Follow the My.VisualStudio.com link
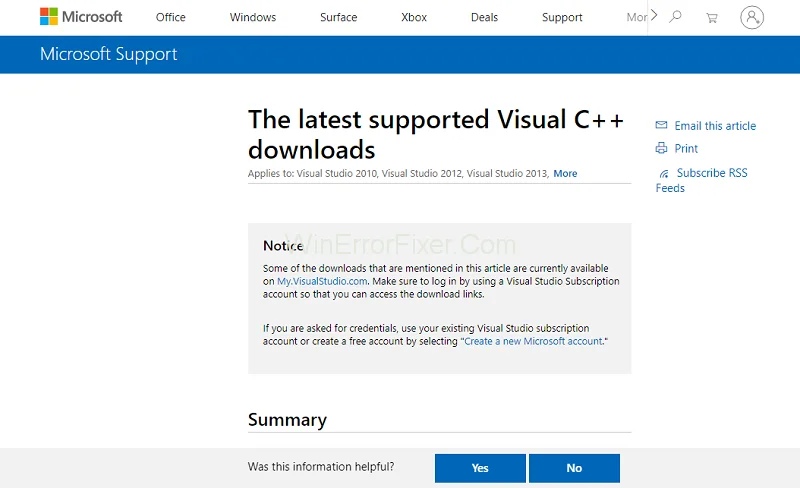Viewport: 800px width, 488px height. point(315,282)
